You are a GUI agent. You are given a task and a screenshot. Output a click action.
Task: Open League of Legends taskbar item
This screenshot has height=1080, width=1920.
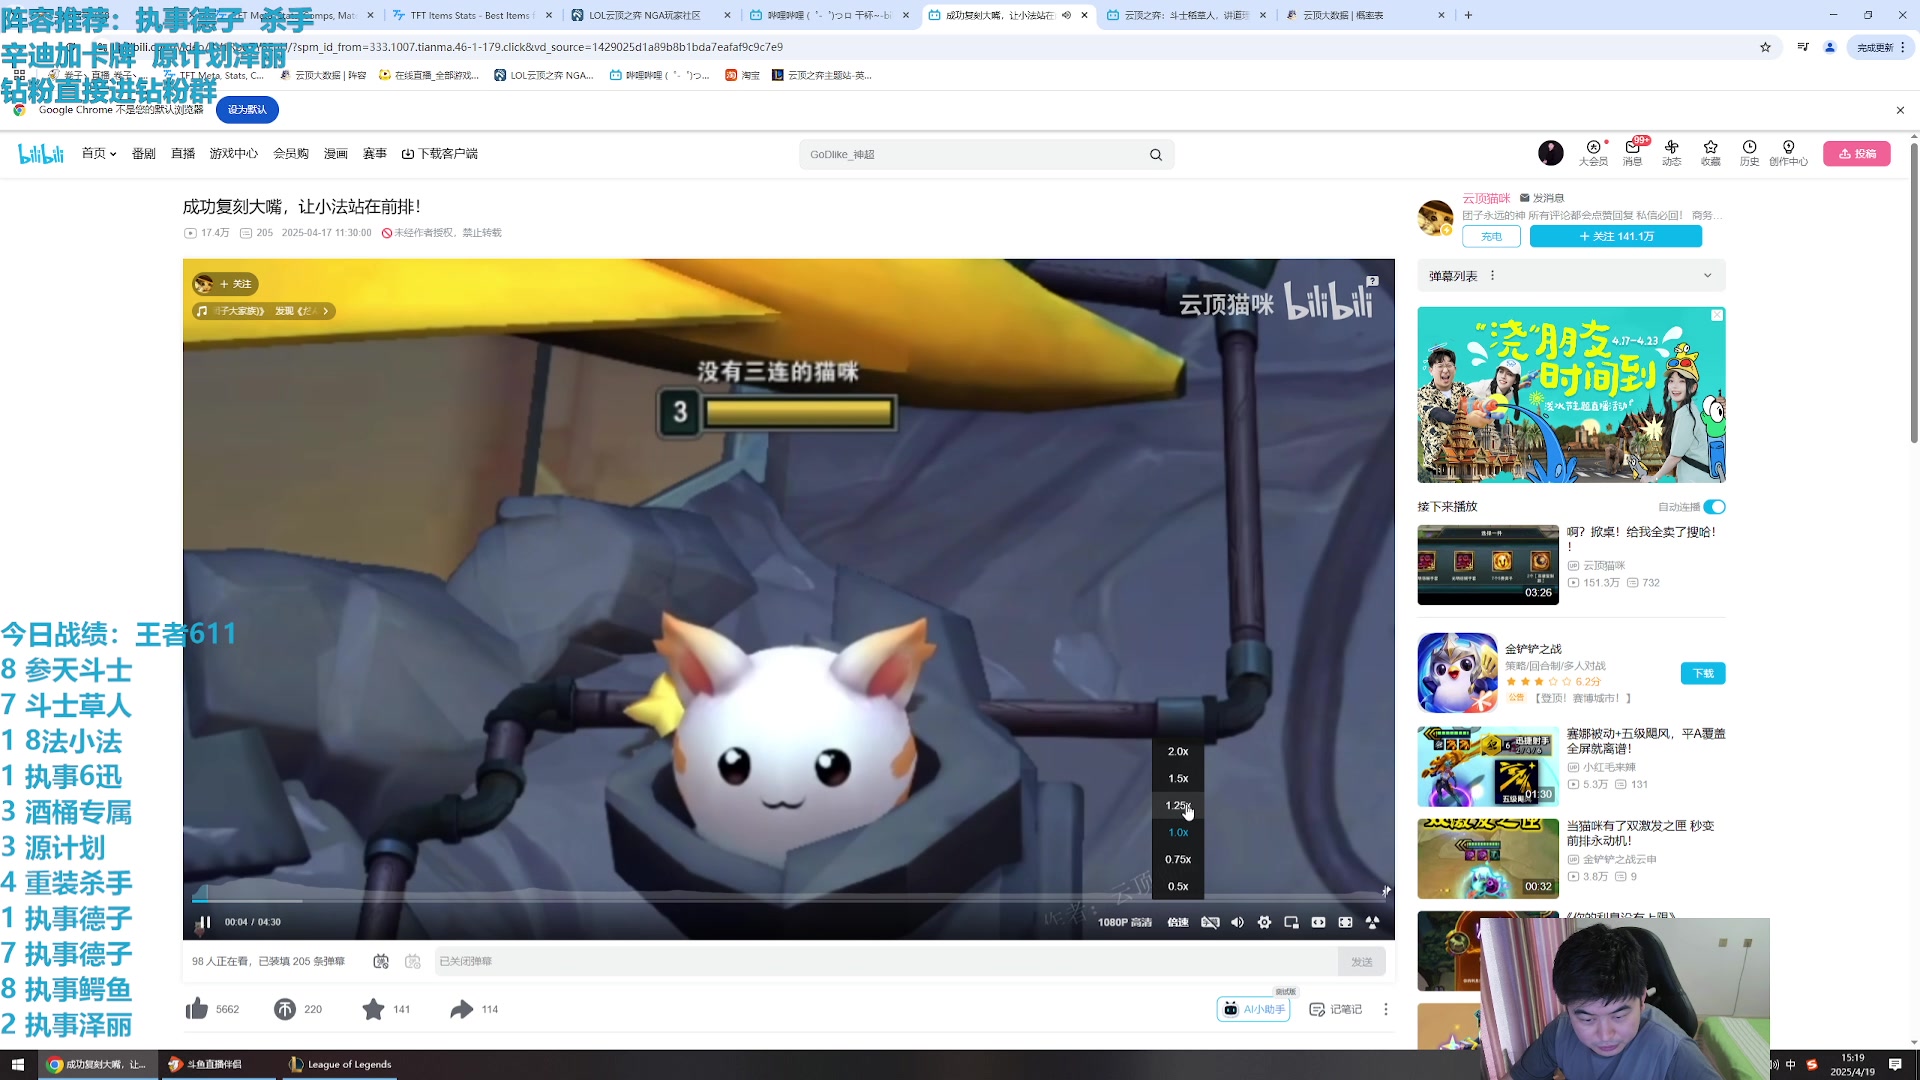click(x=340, y=1064)
